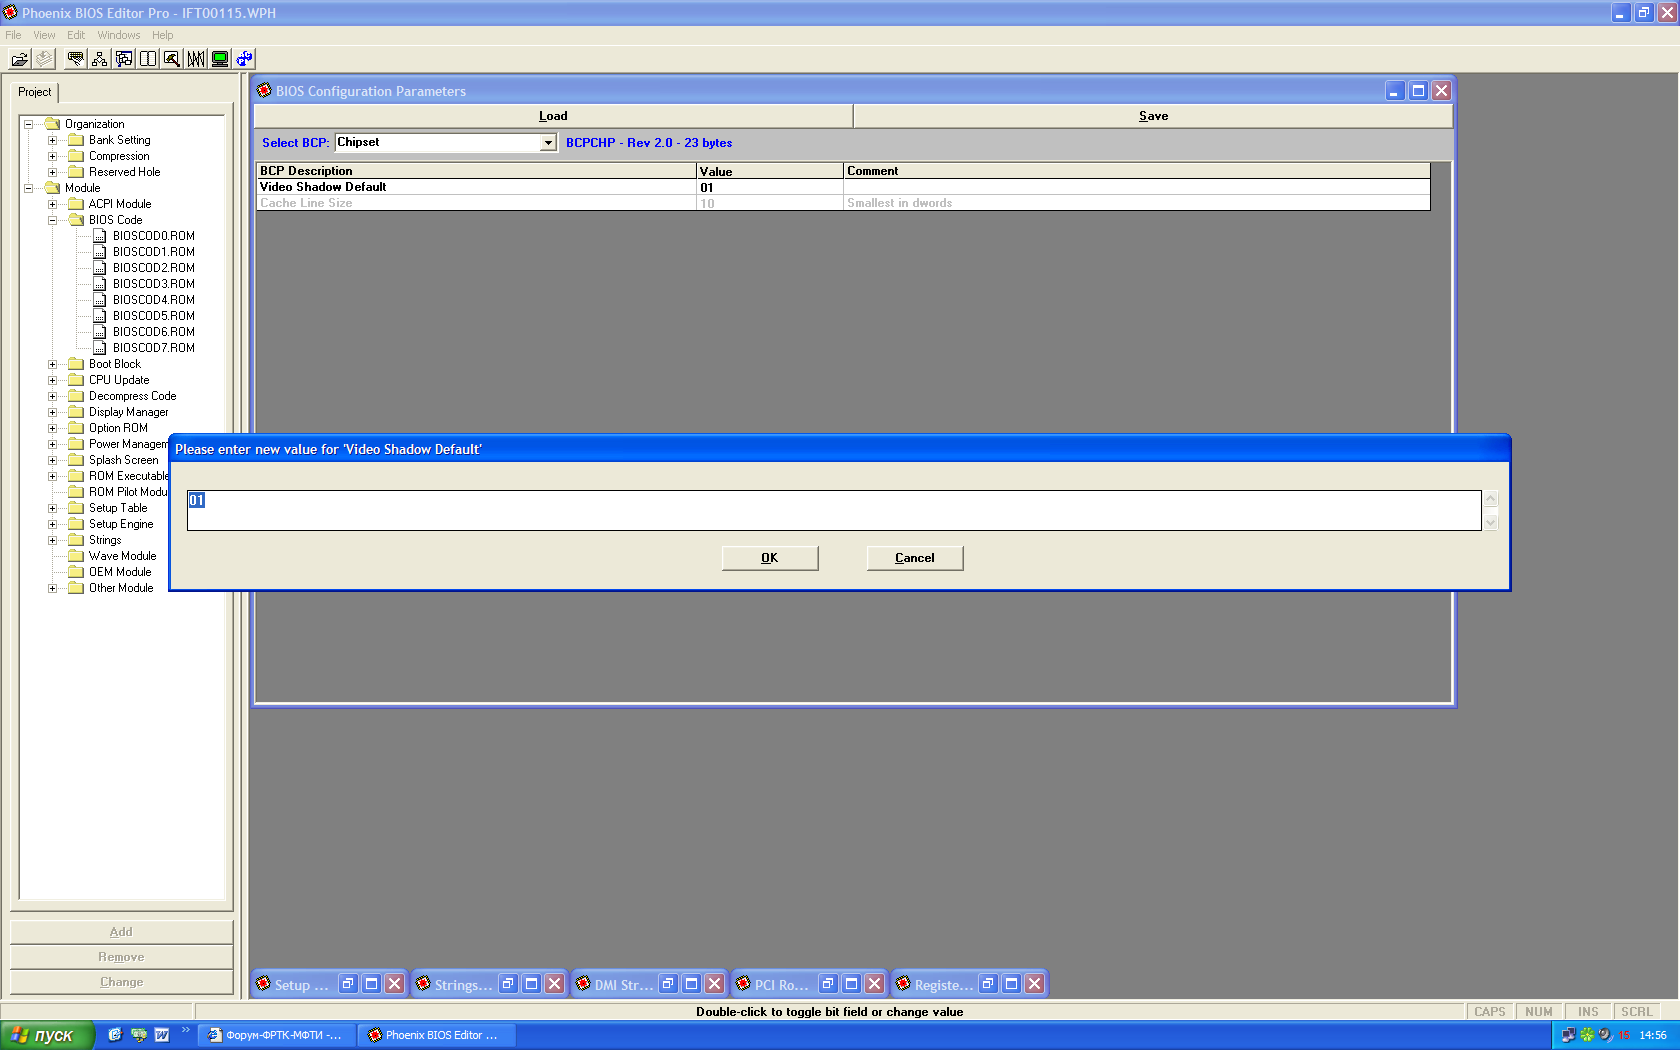Click the hammer toolbar icon

coord(172,59)
